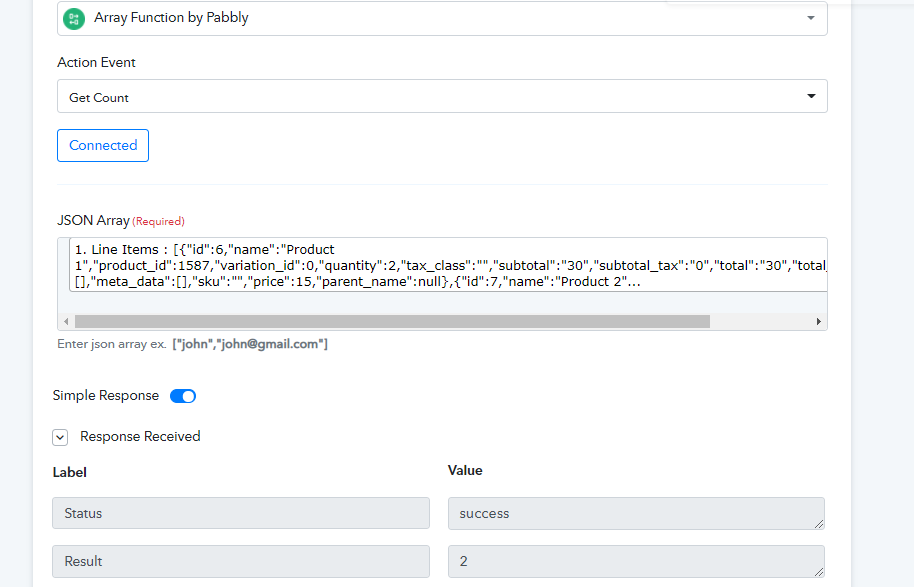This screenshot has height=587, width=914.
Task: Click the left scroll arrow under JSON Array
Action: pos(66,322)
